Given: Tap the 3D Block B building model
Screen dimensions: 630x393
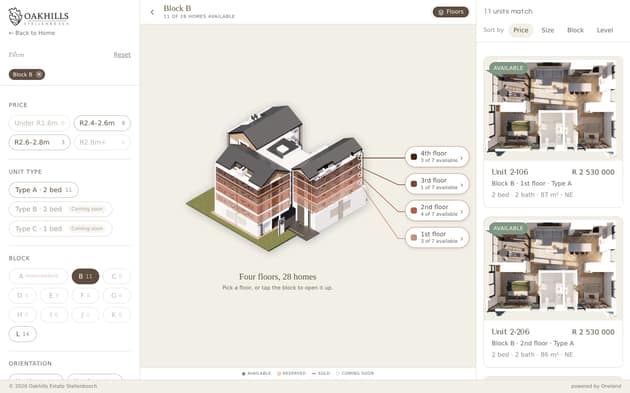Looking at the screenshot, I should (x=277, y=177).
